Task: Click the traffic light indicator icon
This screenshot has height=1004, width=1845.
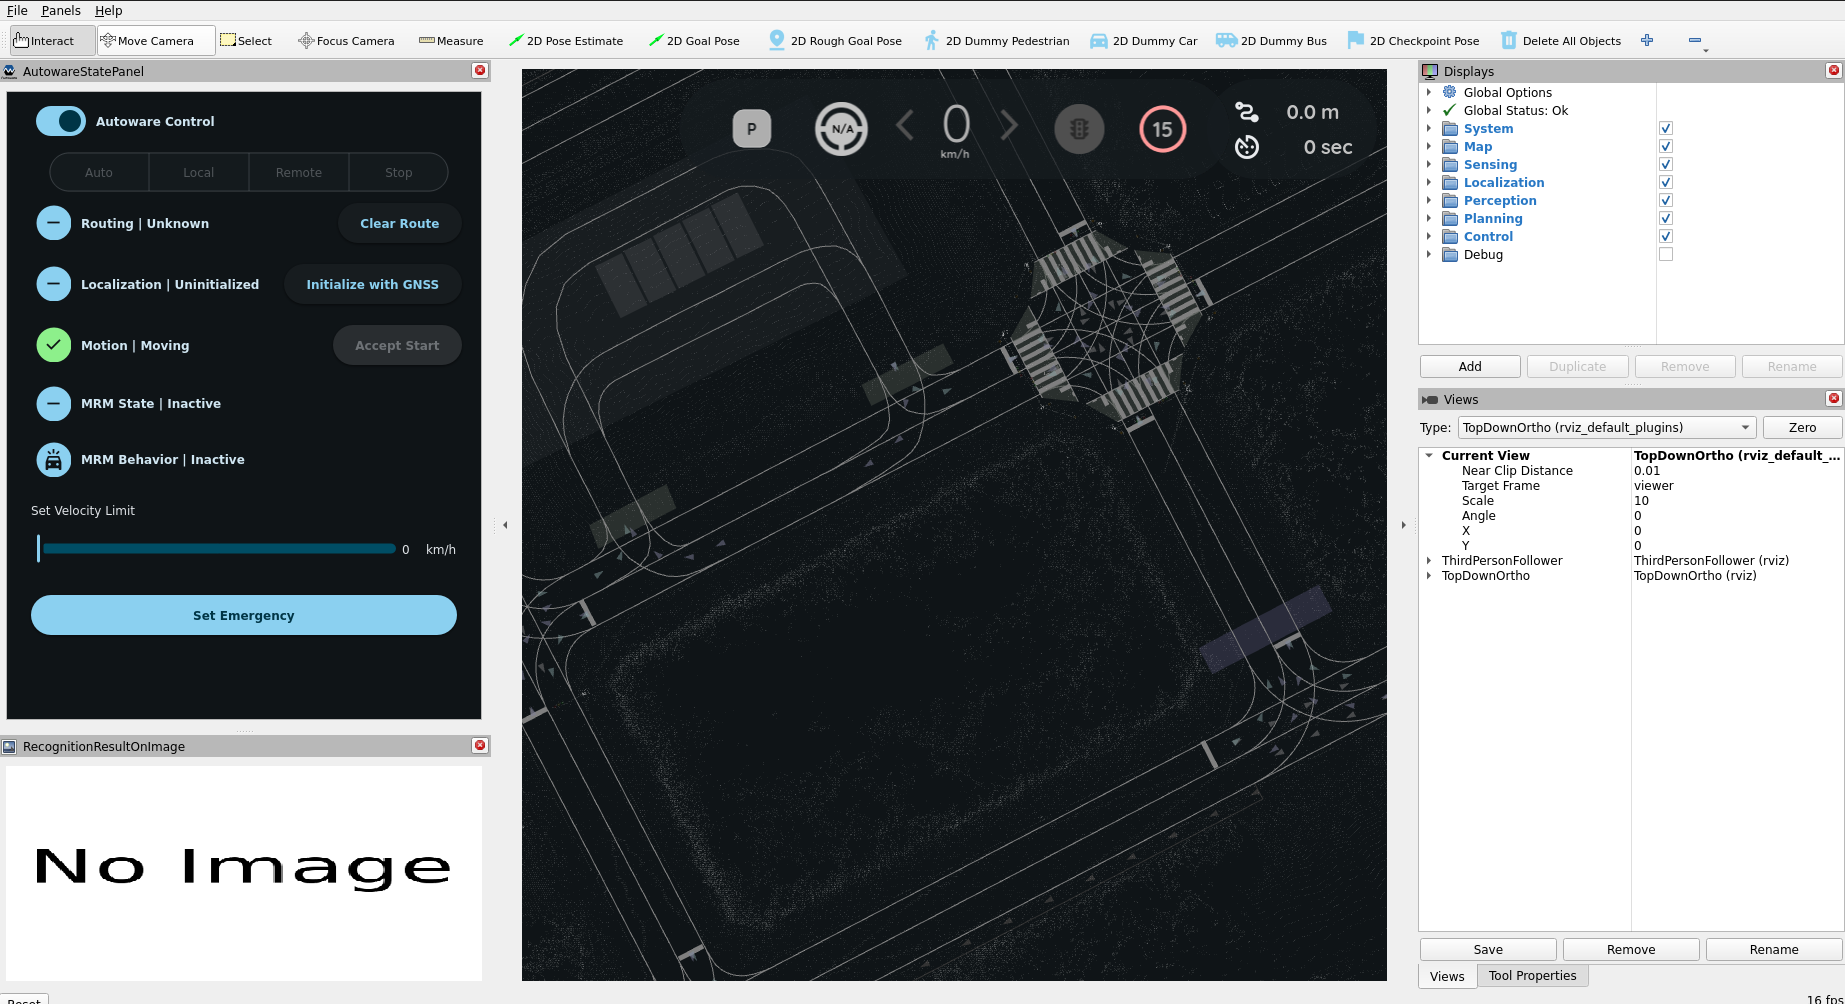Action: point(1079,129)
